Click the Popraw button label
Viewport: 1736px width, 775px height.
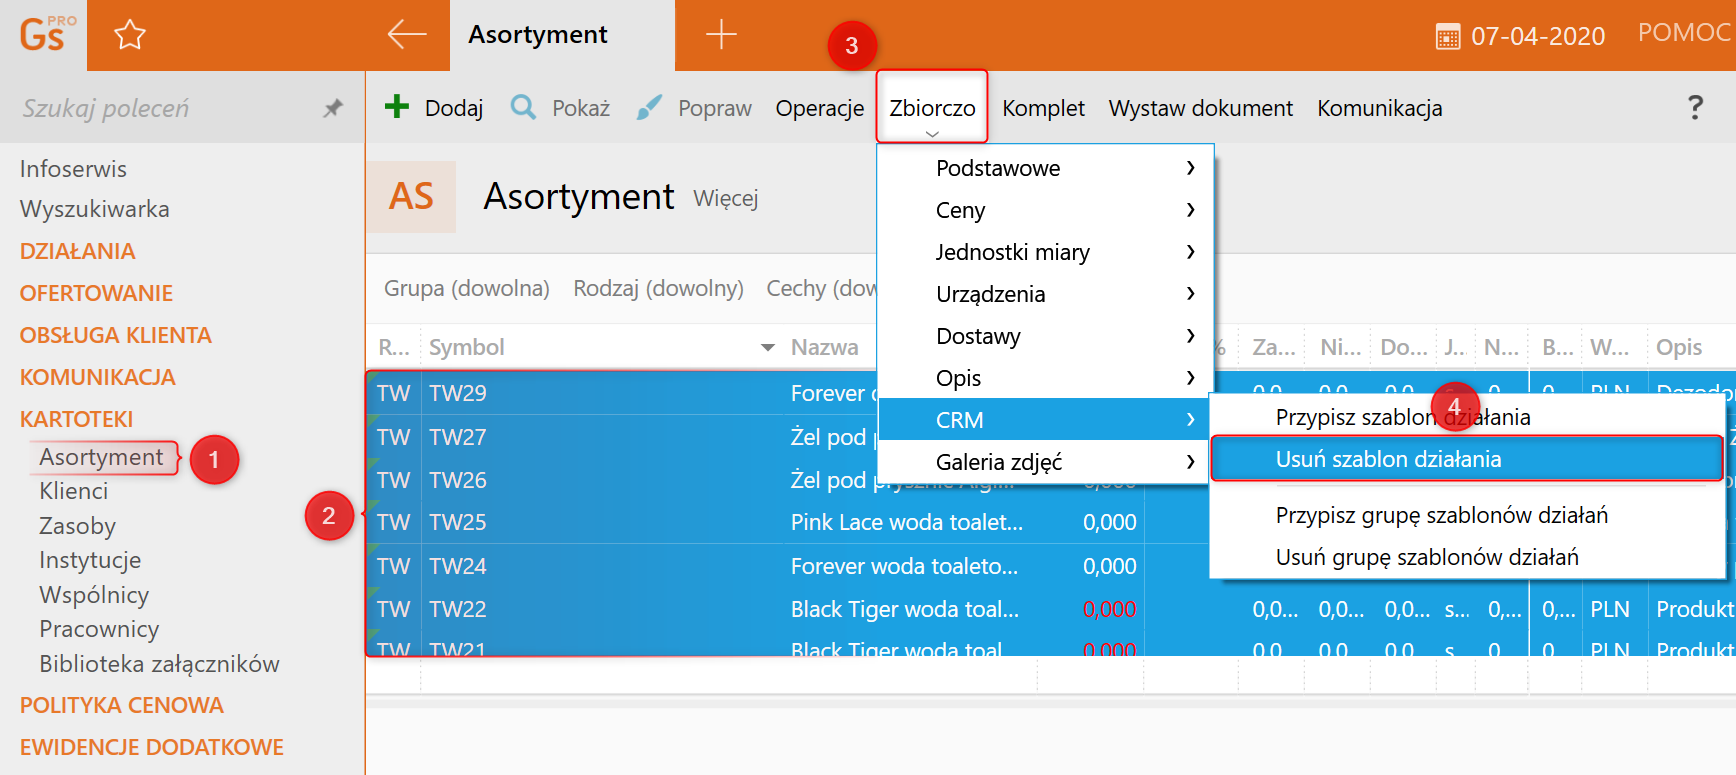tap(715, 108)
